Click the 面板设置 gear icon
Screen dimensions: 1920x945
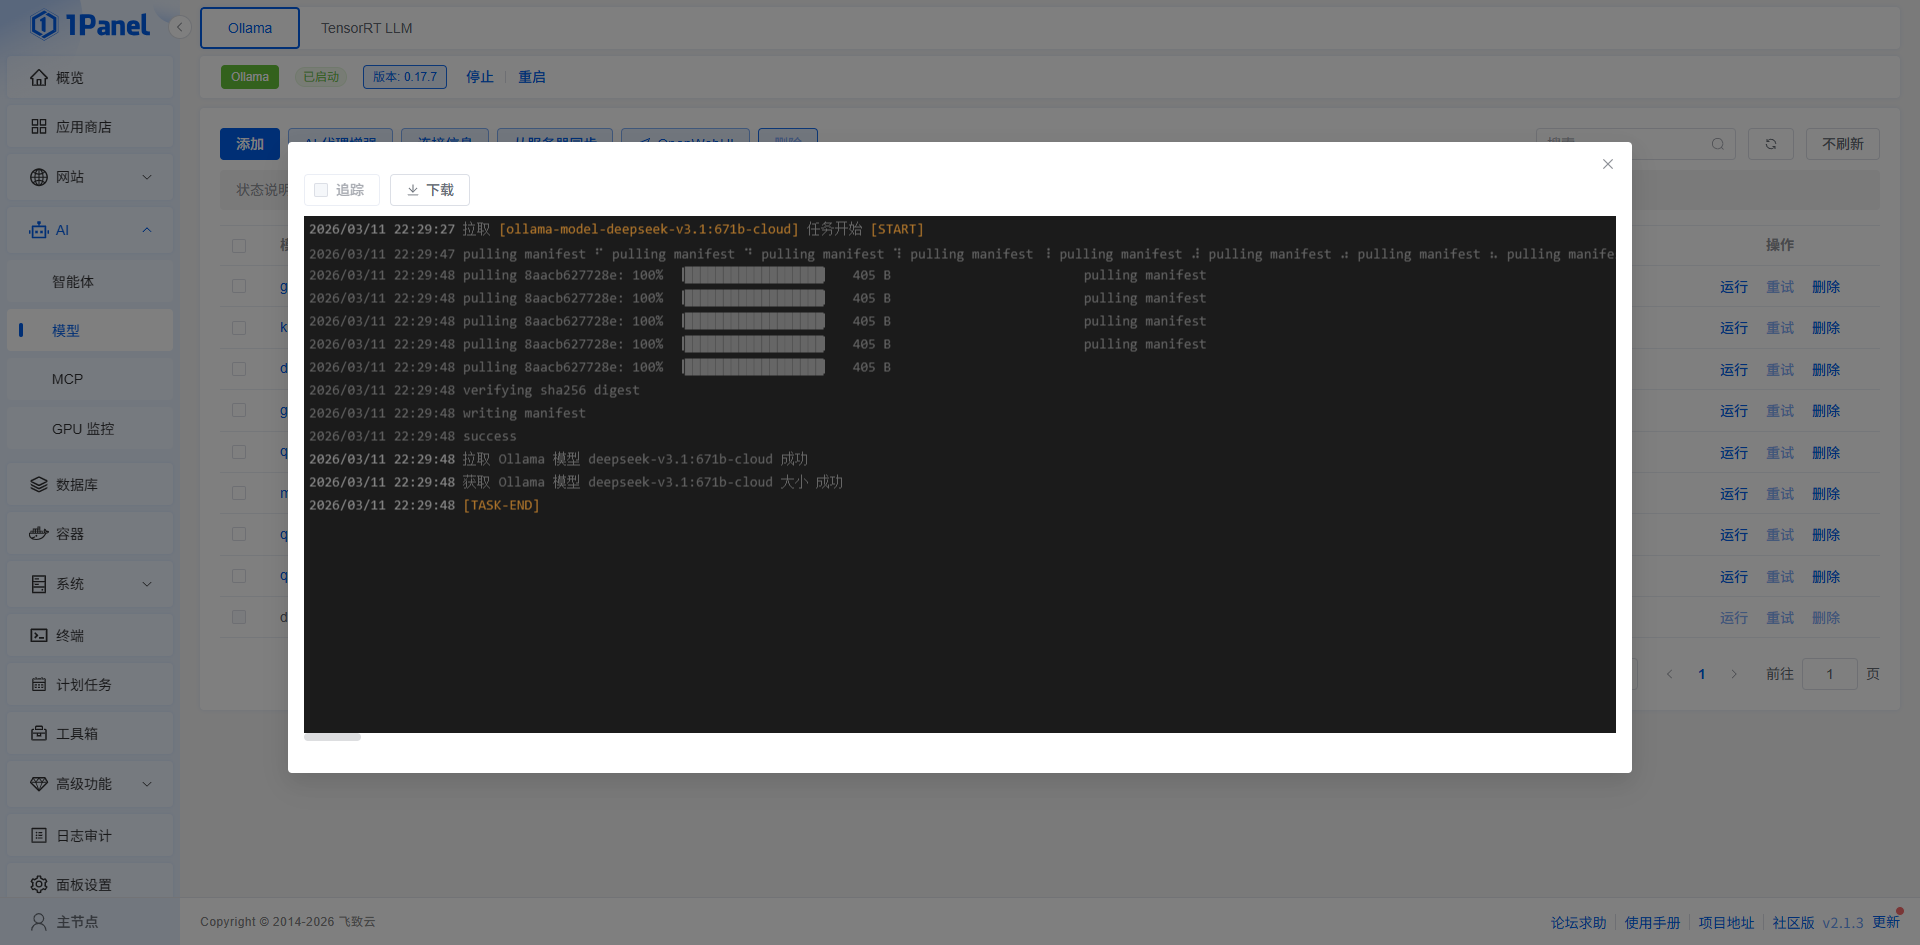(x=39, y=885)
